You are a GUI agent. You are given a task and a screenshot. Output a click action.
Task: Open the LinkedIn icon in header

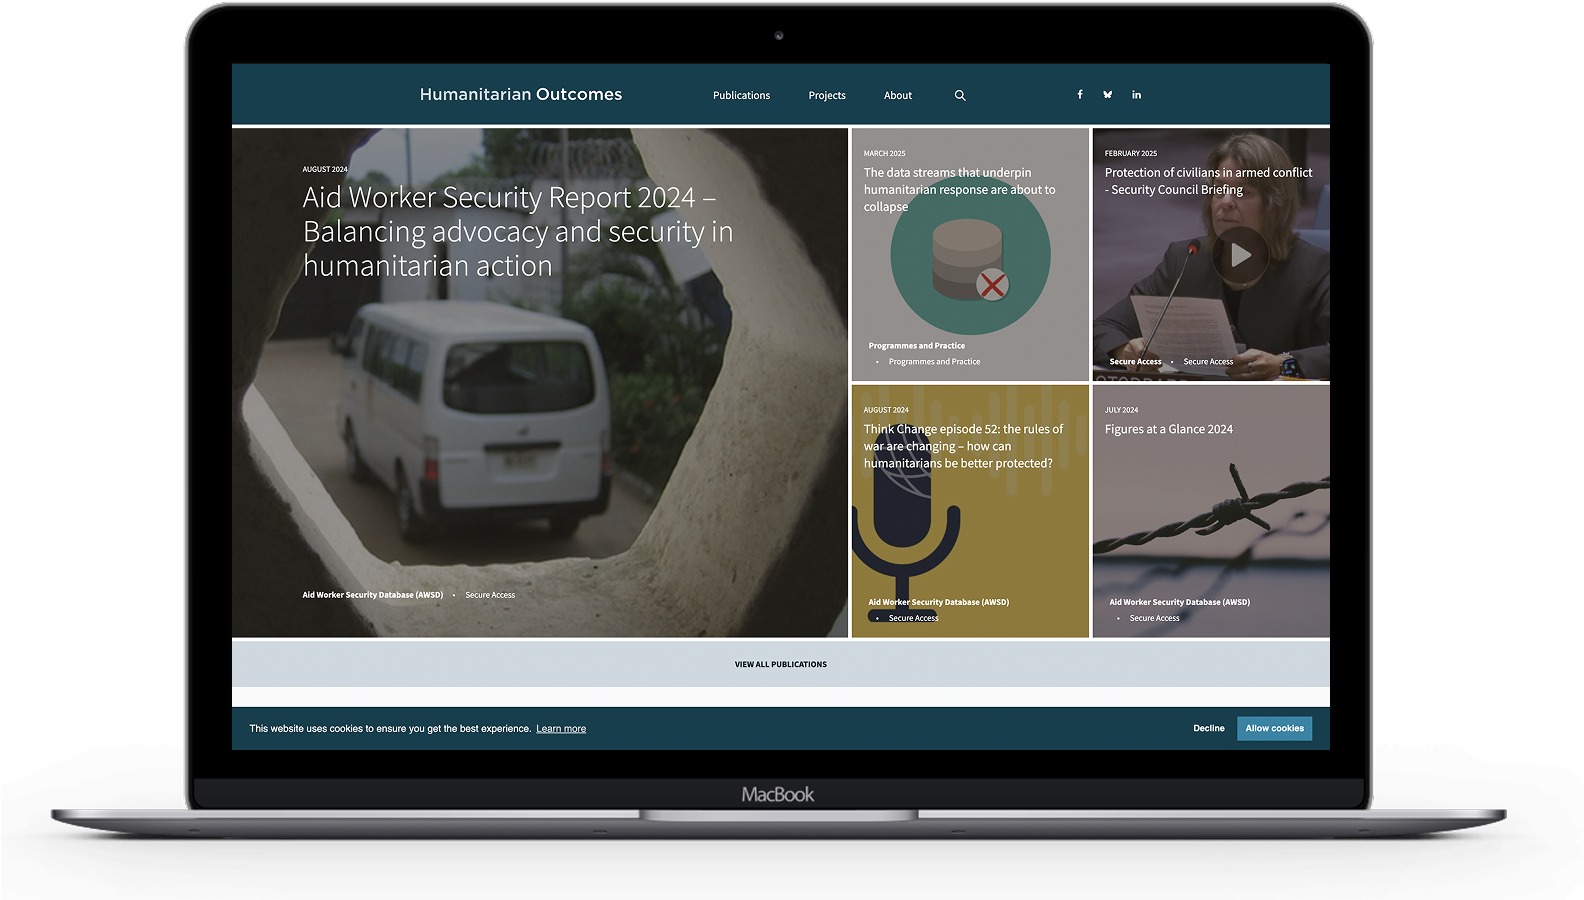point(1136,95)
